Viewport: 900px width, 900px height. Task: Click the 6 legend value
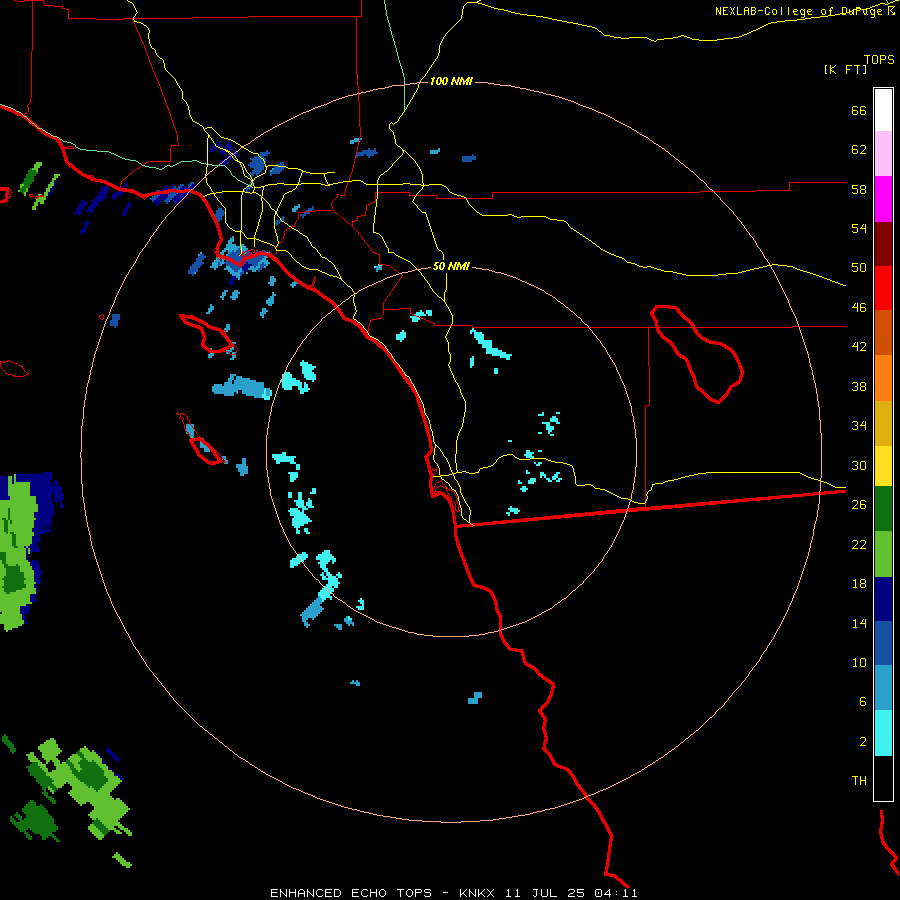point(863,702)
